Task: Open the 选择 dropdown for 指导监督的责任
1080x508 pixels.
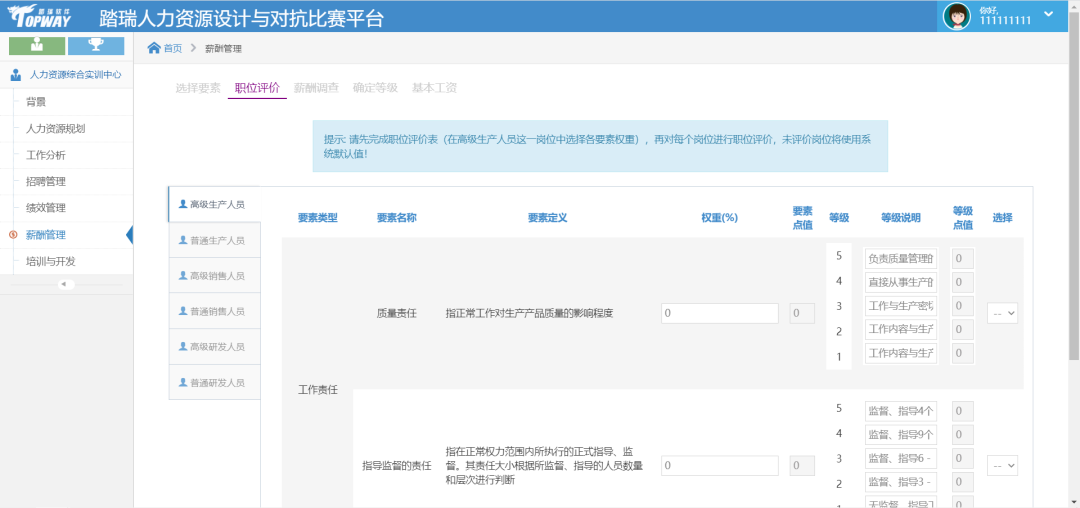Action: (x=1002, y=466)
